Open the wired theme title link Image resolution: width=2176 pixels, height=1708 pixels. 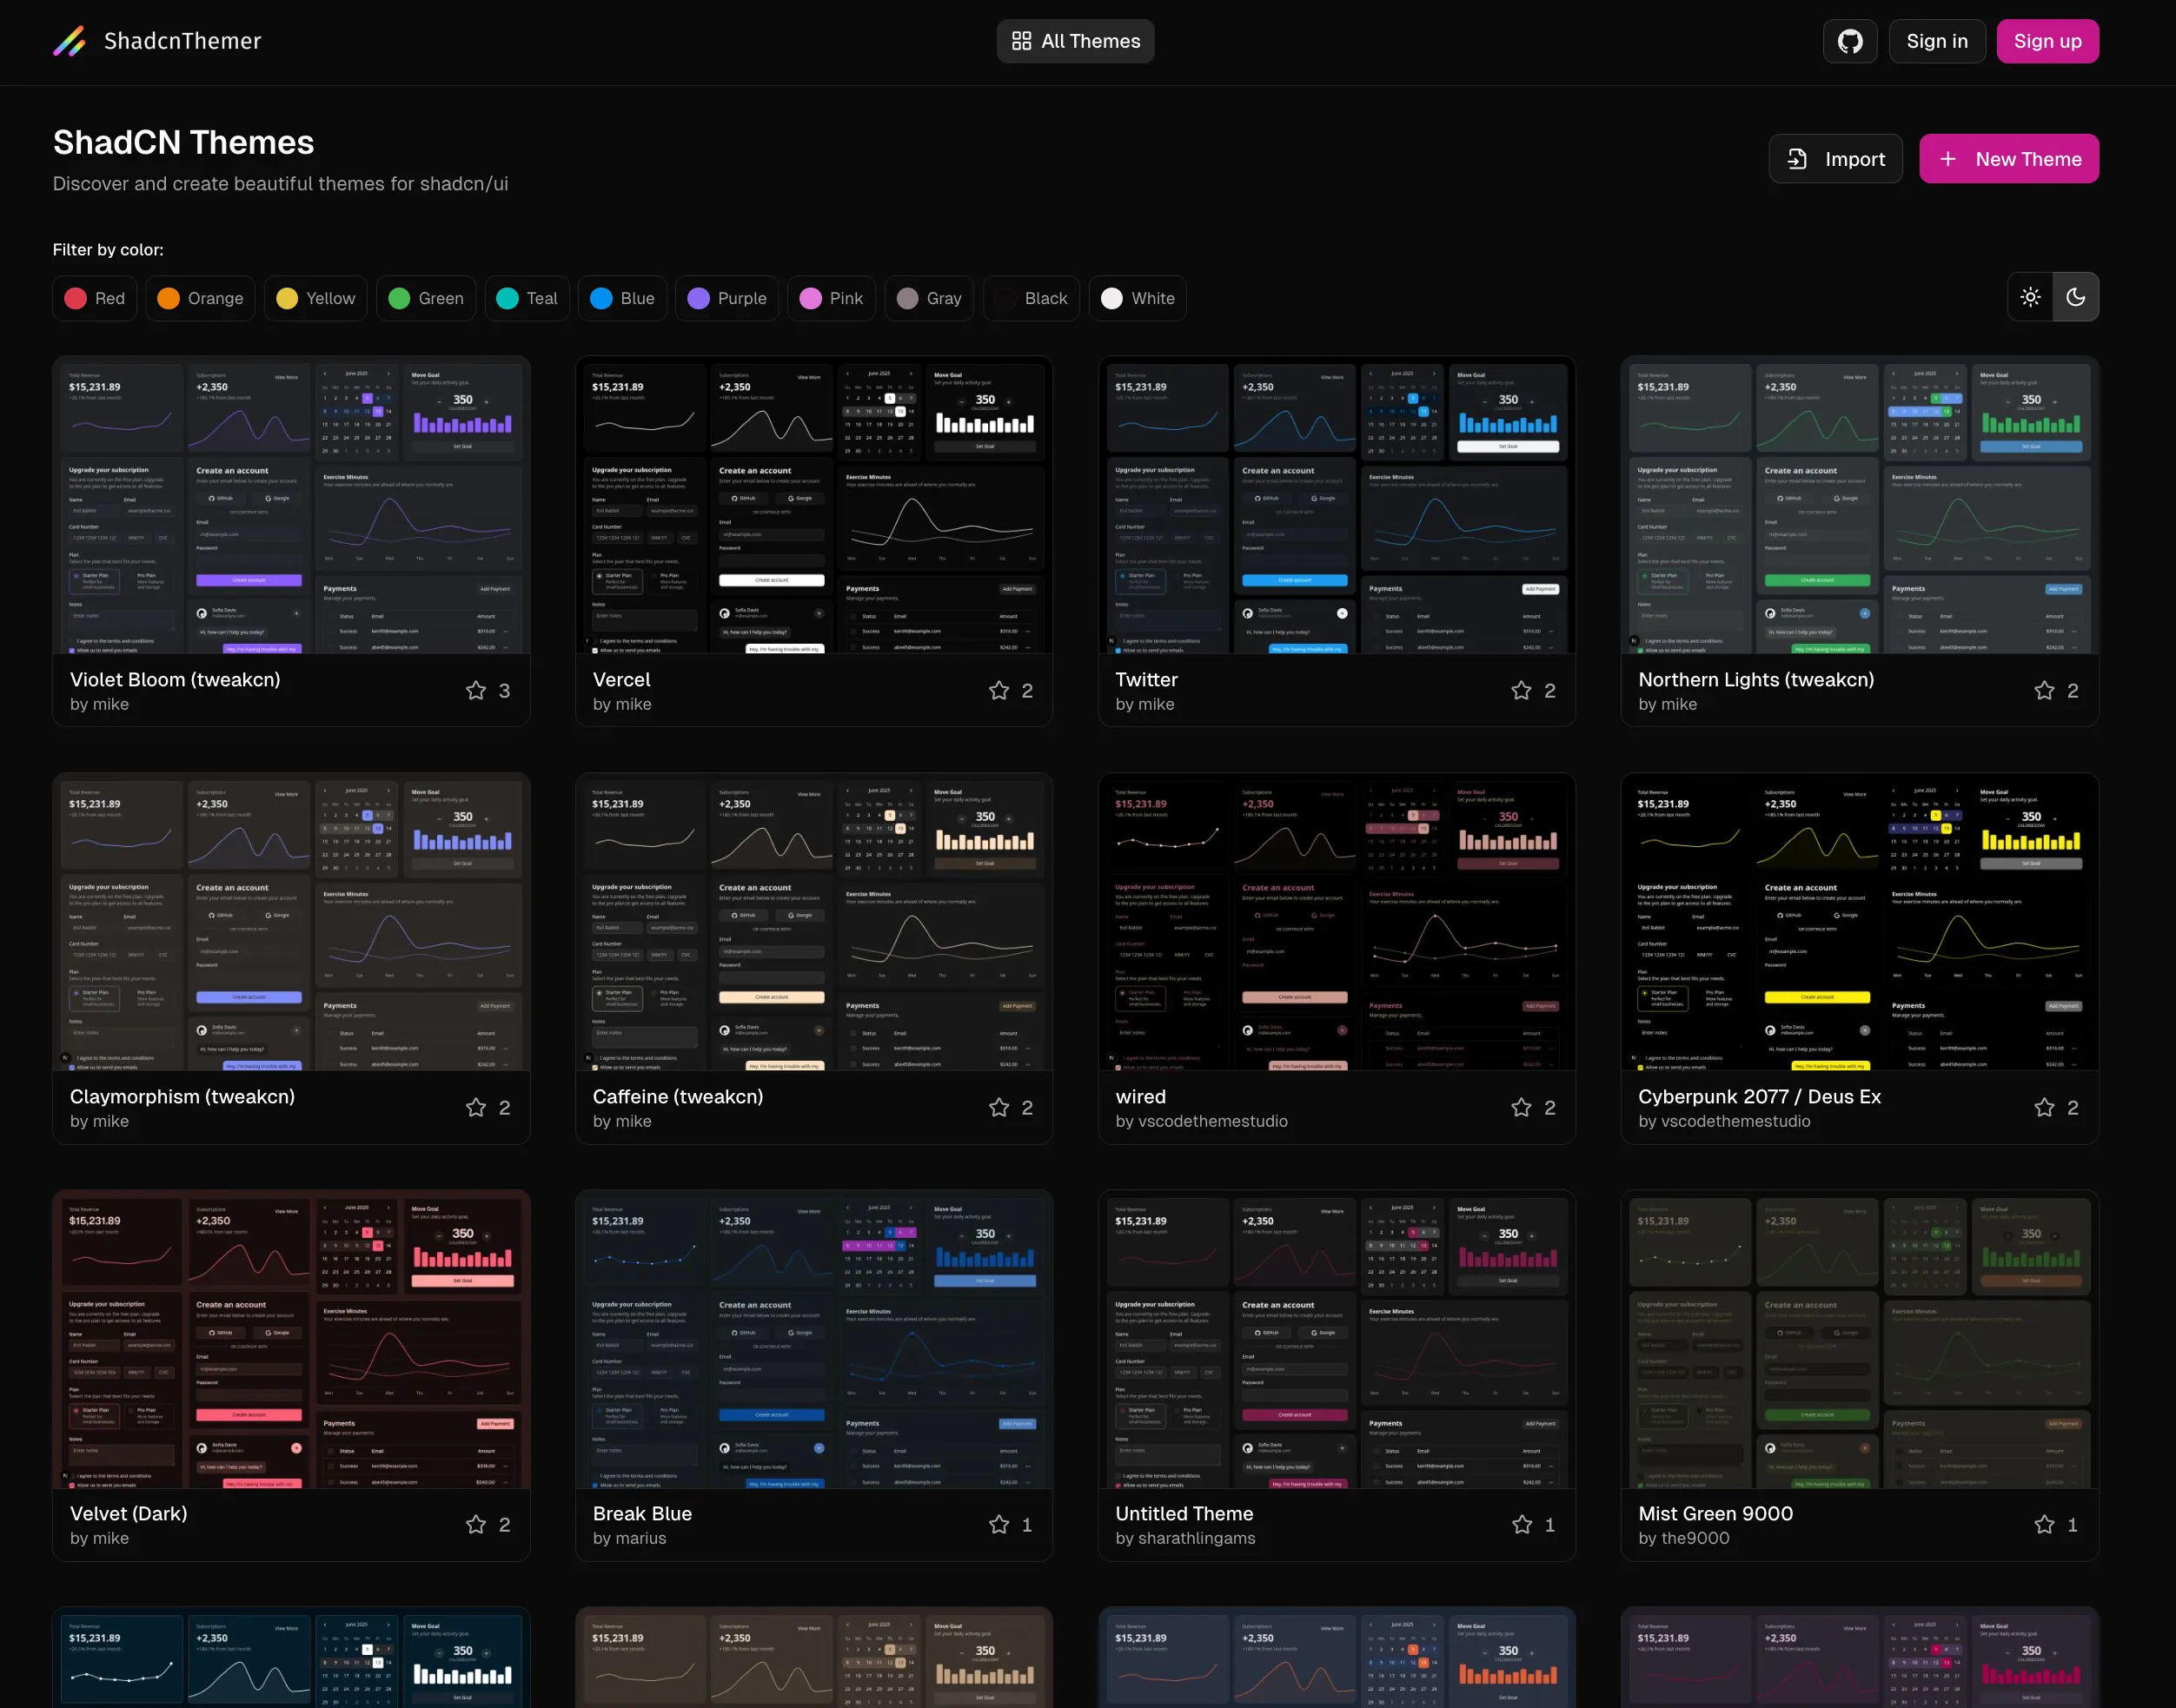pos(1140,1096)
